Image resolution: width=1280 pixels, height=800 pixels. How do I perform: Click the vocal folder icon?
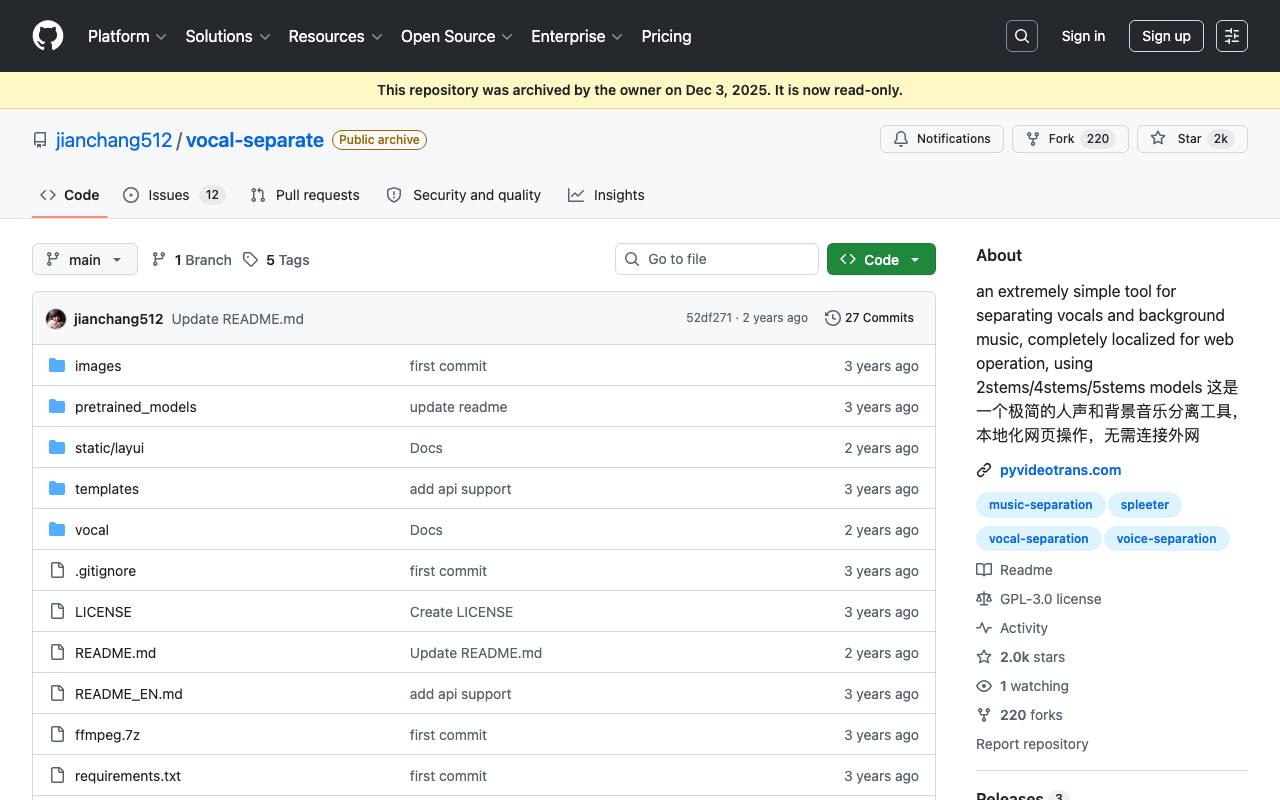tap(57, 530)
